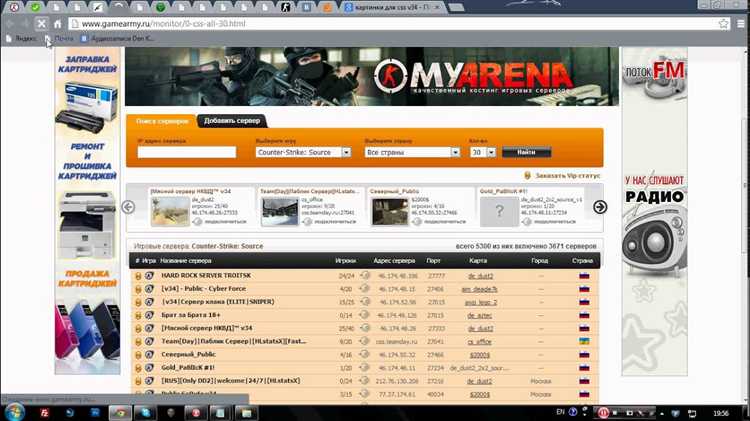Viewport: 750px width, 421px height.
Task: Click Russian flag in HARD ROCK SERVER row
Action: [584, 276]
